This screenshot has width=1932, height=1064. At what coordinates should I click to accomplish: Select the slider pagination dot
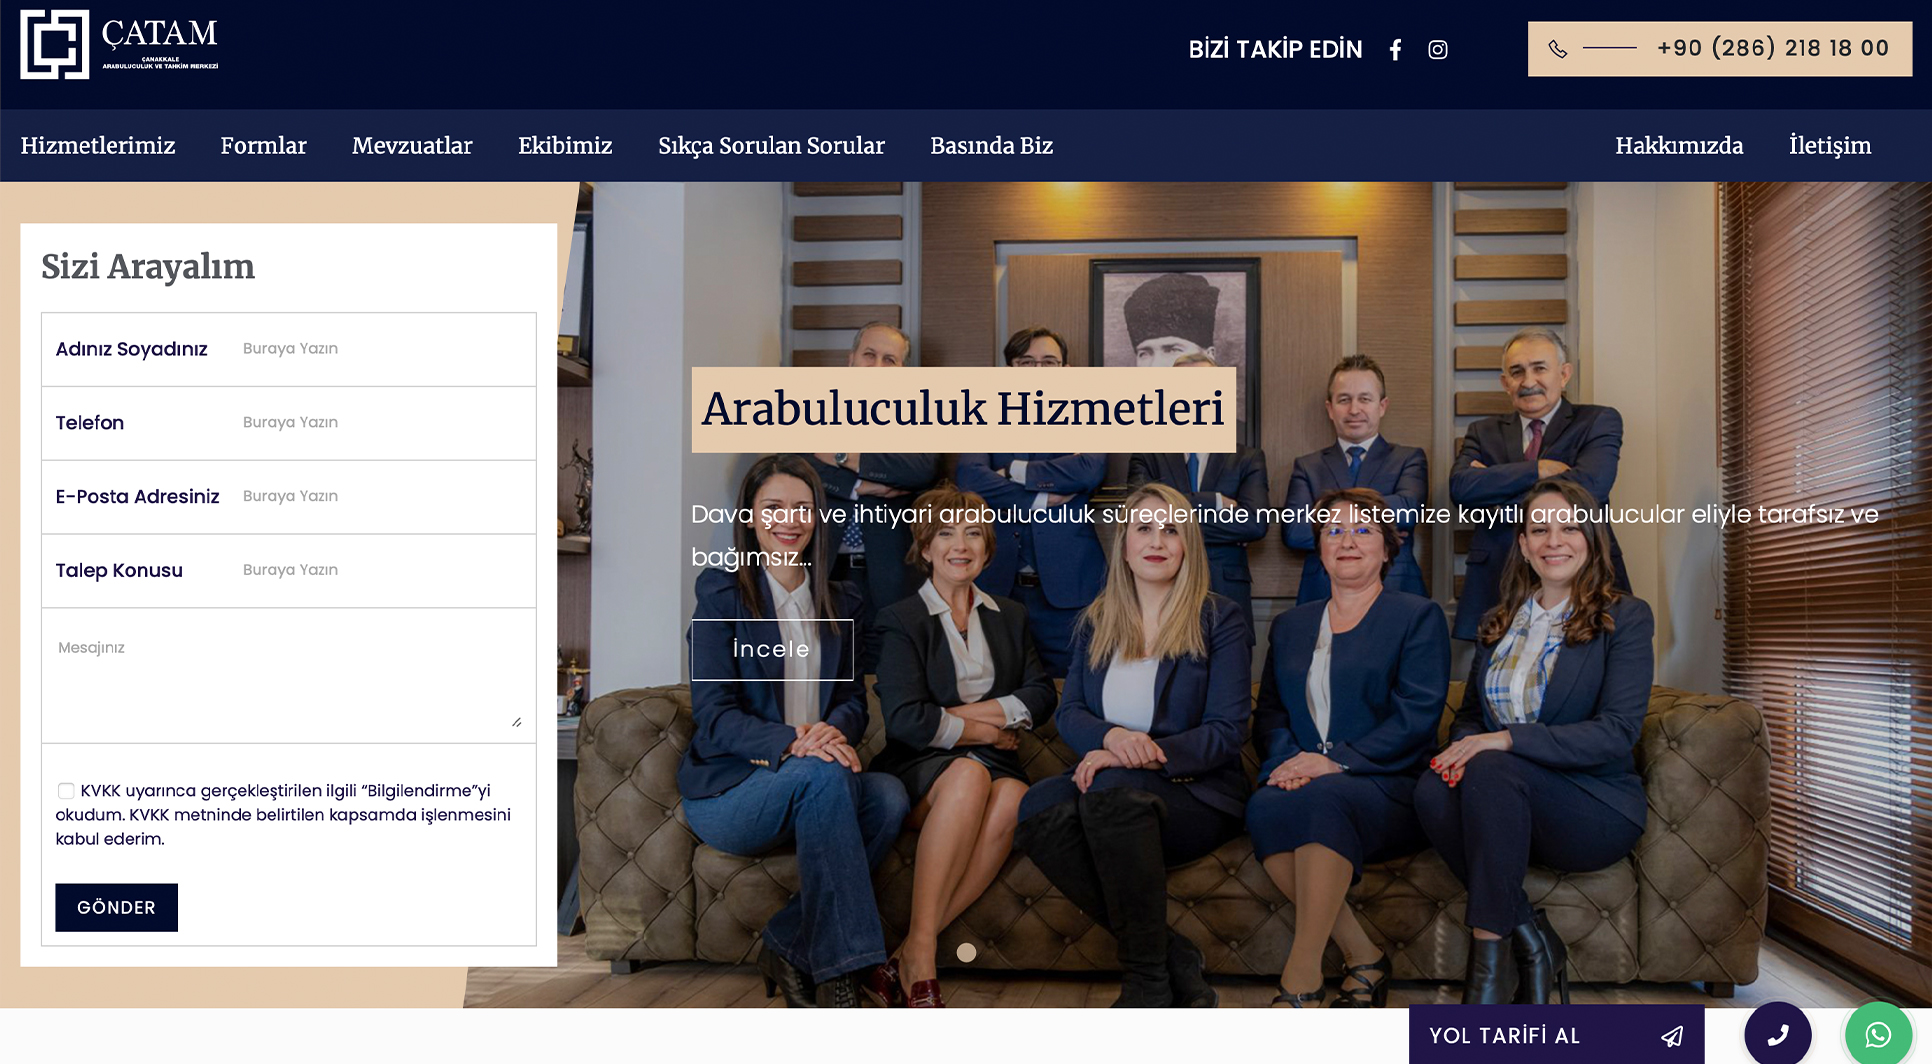(966, 952)
